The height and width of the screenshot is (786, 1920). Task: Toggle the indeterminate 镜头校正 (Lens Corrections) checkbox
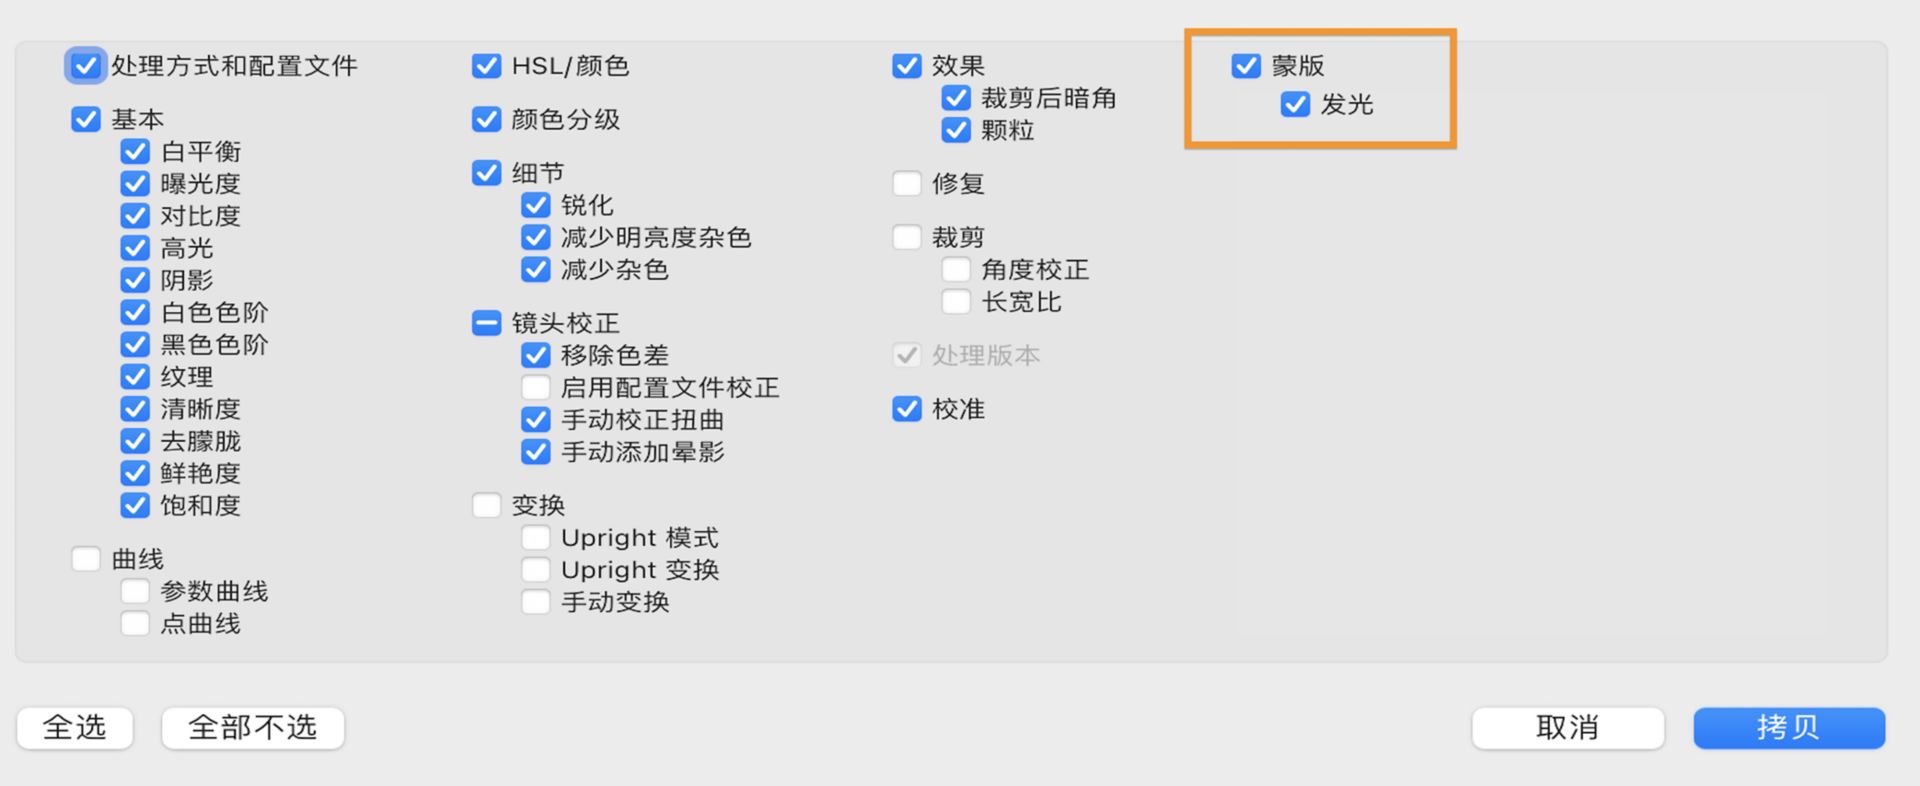[x=486, y=323]
